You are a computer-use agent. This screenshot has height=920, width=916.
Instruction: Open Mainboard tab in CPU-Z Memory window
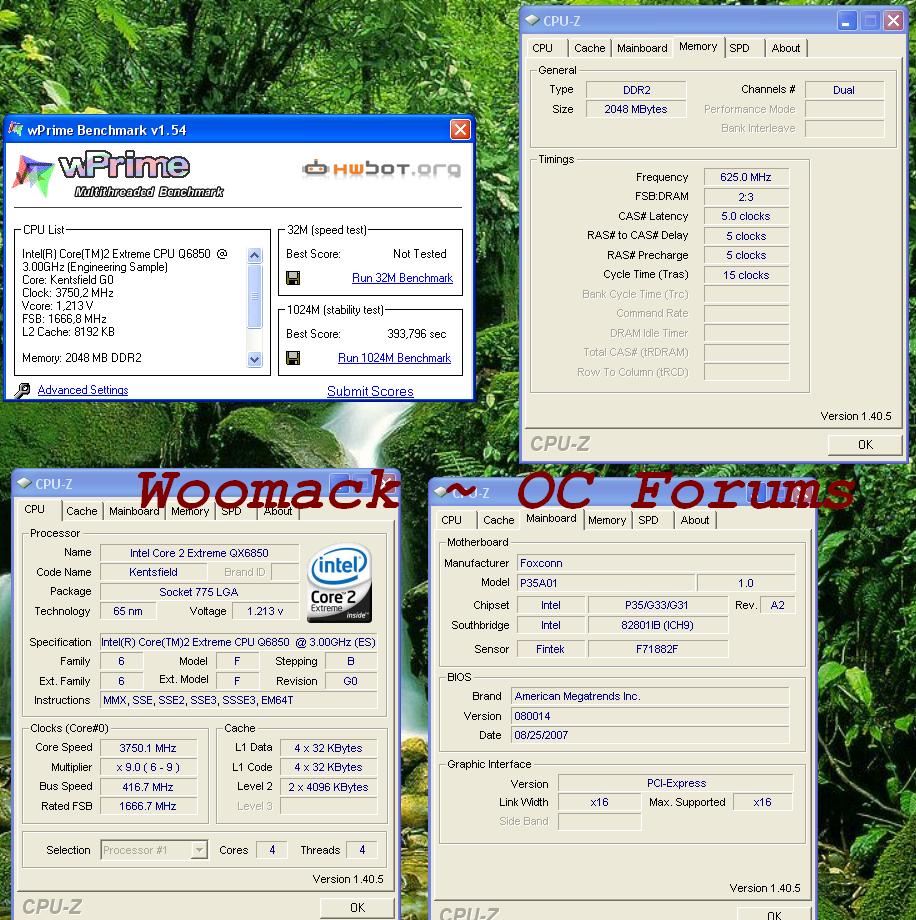[x=642, y=48]
